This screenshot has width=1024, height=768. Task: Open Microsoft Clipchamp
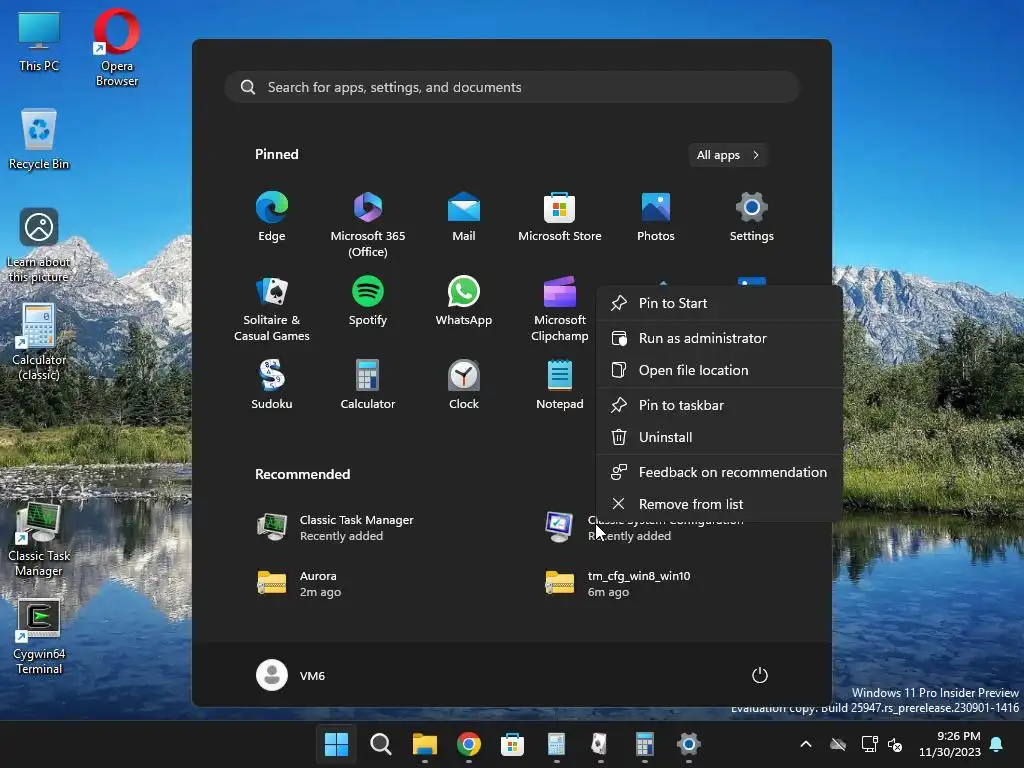(560, 309)
